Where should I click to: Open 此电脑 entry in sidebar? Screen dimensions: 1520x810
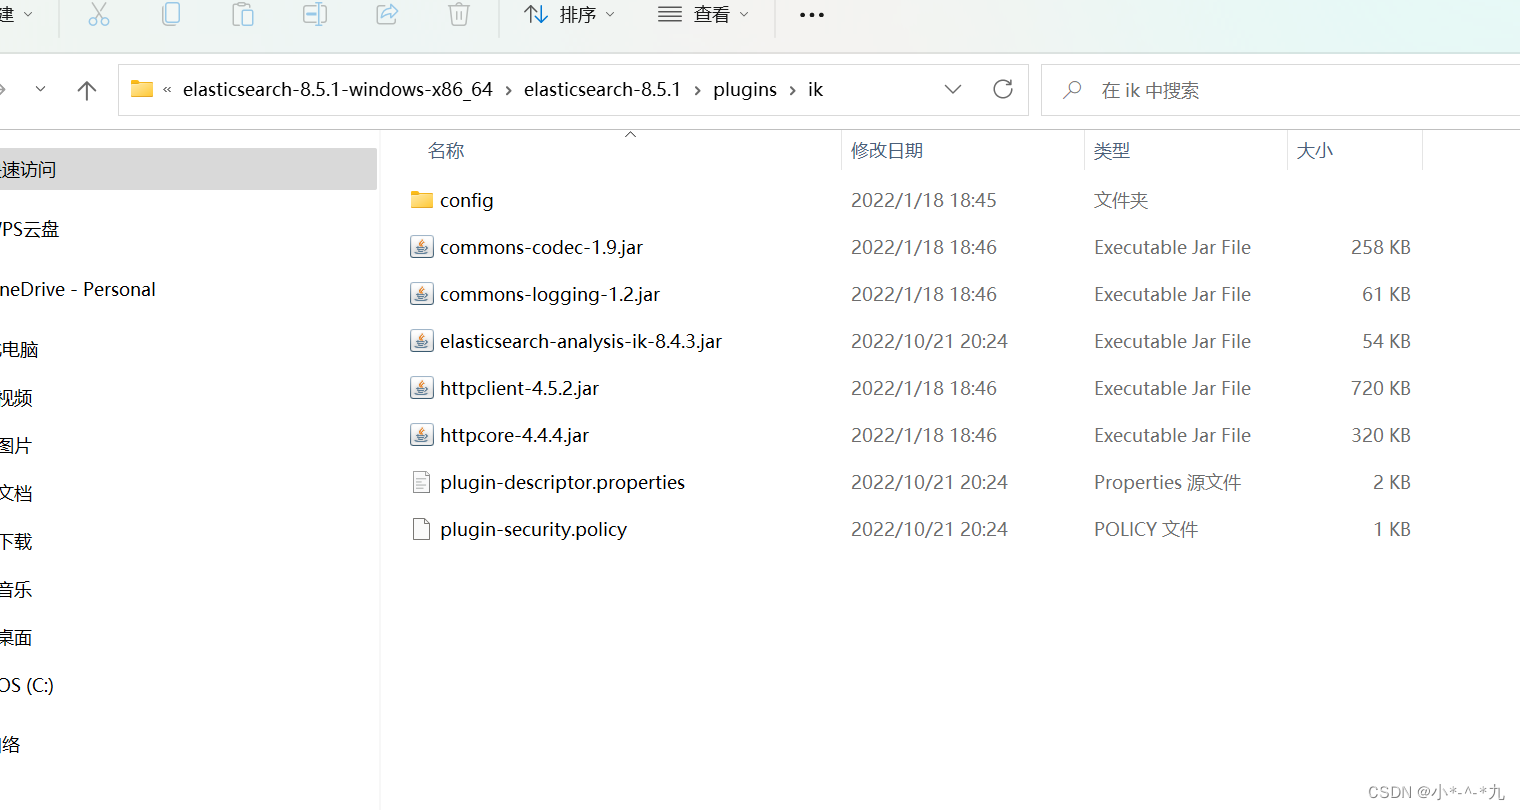[x=19, y=349]
